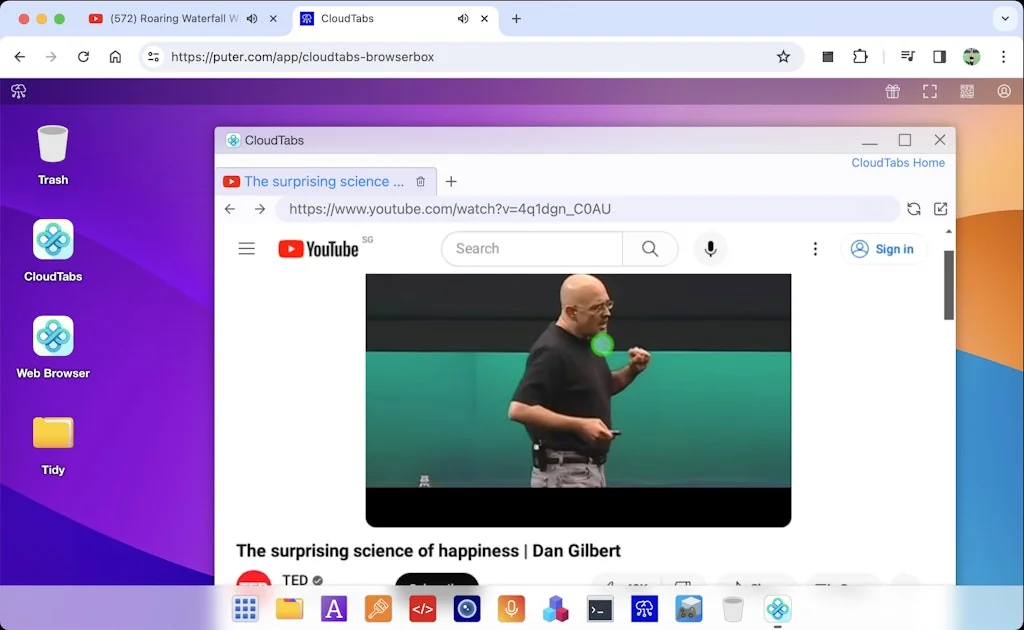The height and width of the screenshot is (630, 1024).
Task: Bookmark the page with the star icon
Action: pyautogui.click(x=784, y=57)
